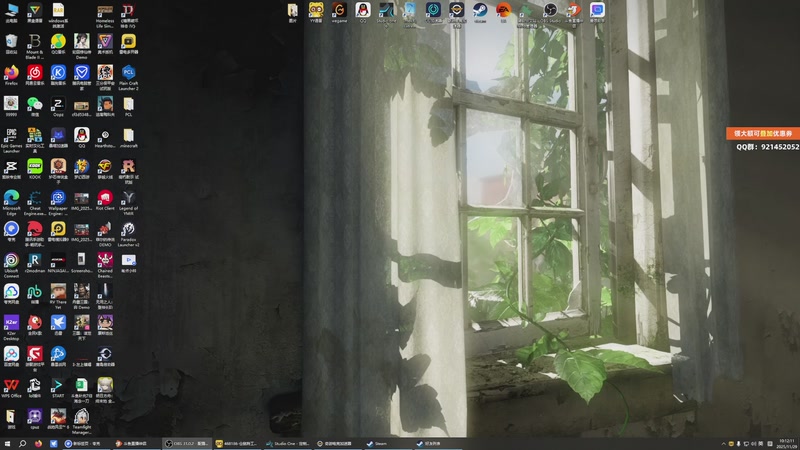This screenshot has height=450, width=800.
Task: Open the Windows Start menu
Action: 7,444
